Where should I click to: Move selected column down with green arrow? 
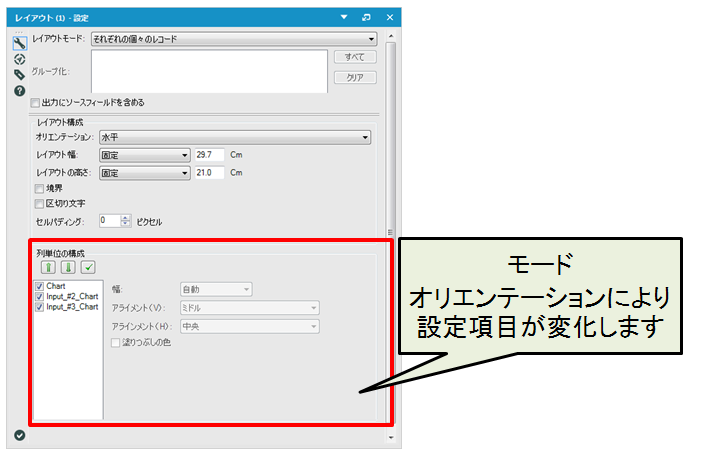pyautogui.click(x=68, y=267)
